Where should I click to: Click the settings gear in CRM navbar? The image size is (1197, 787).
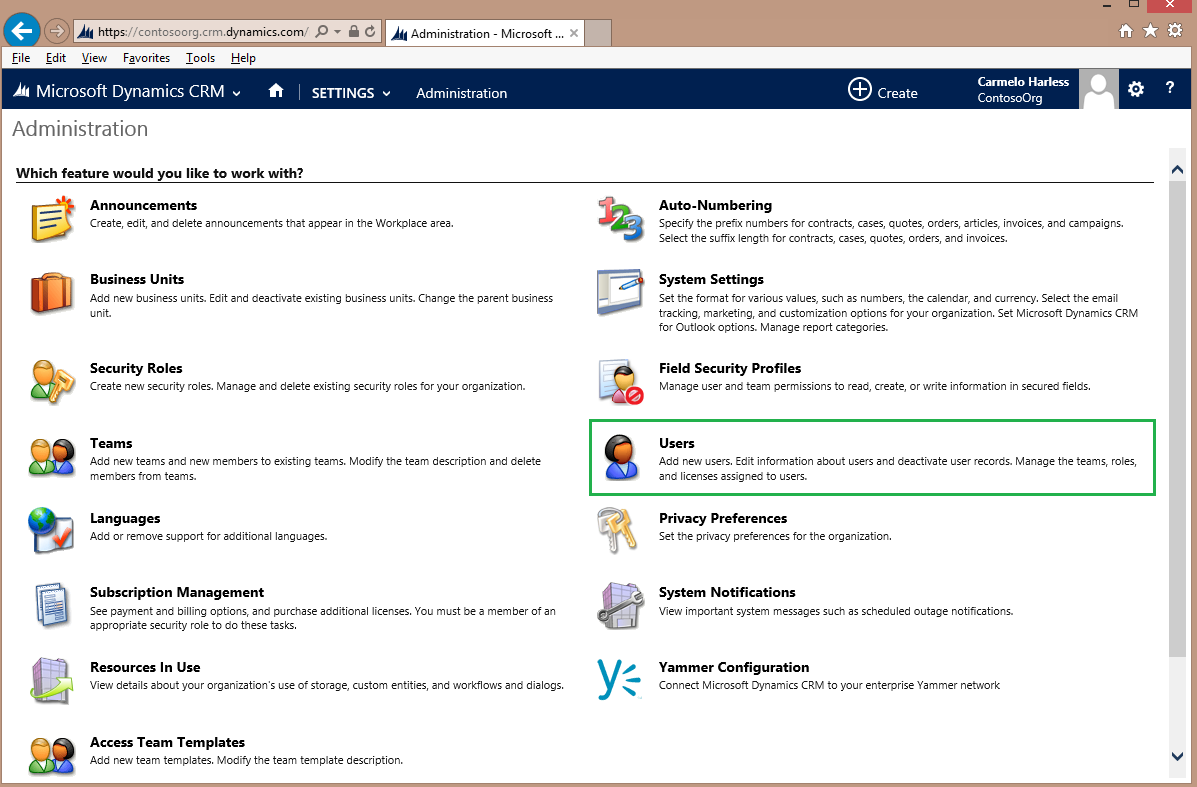[1136, 89]
